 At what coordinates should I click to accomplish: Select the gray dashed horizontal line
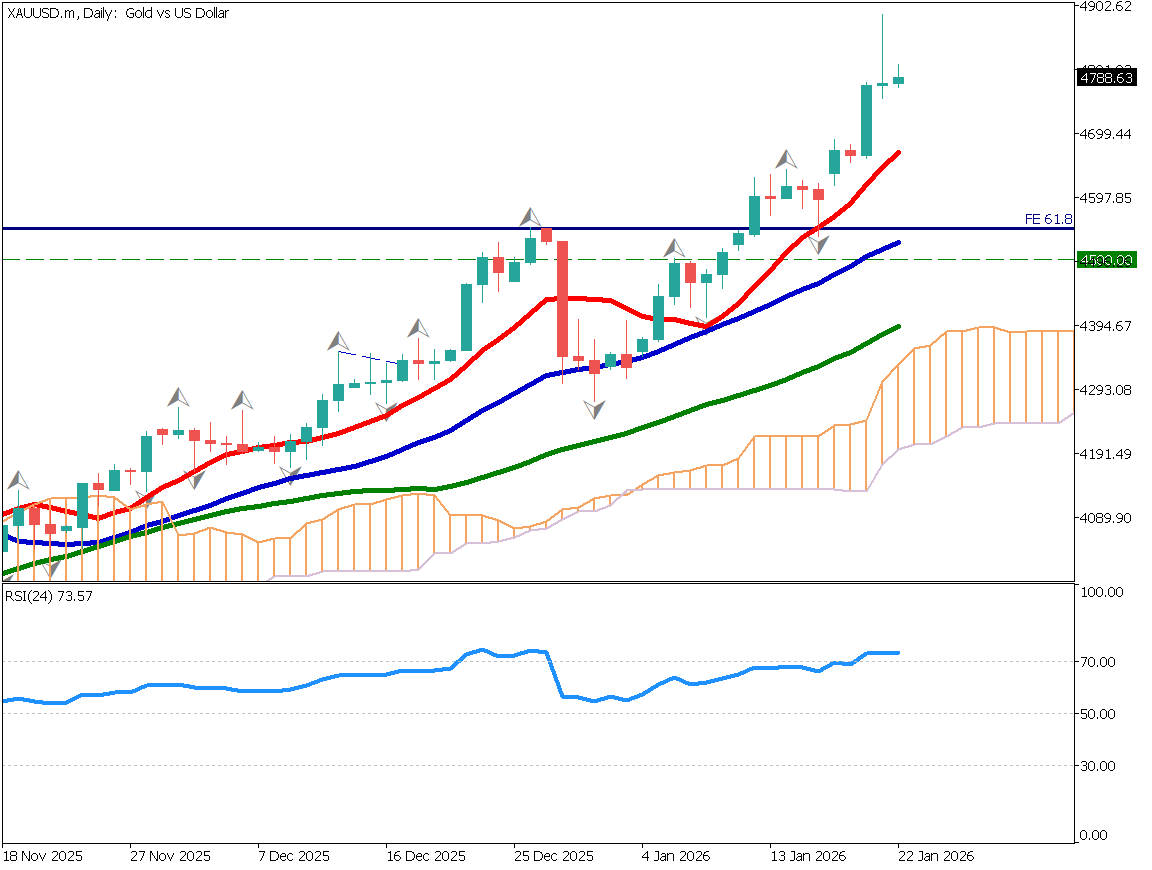point(300,259)
